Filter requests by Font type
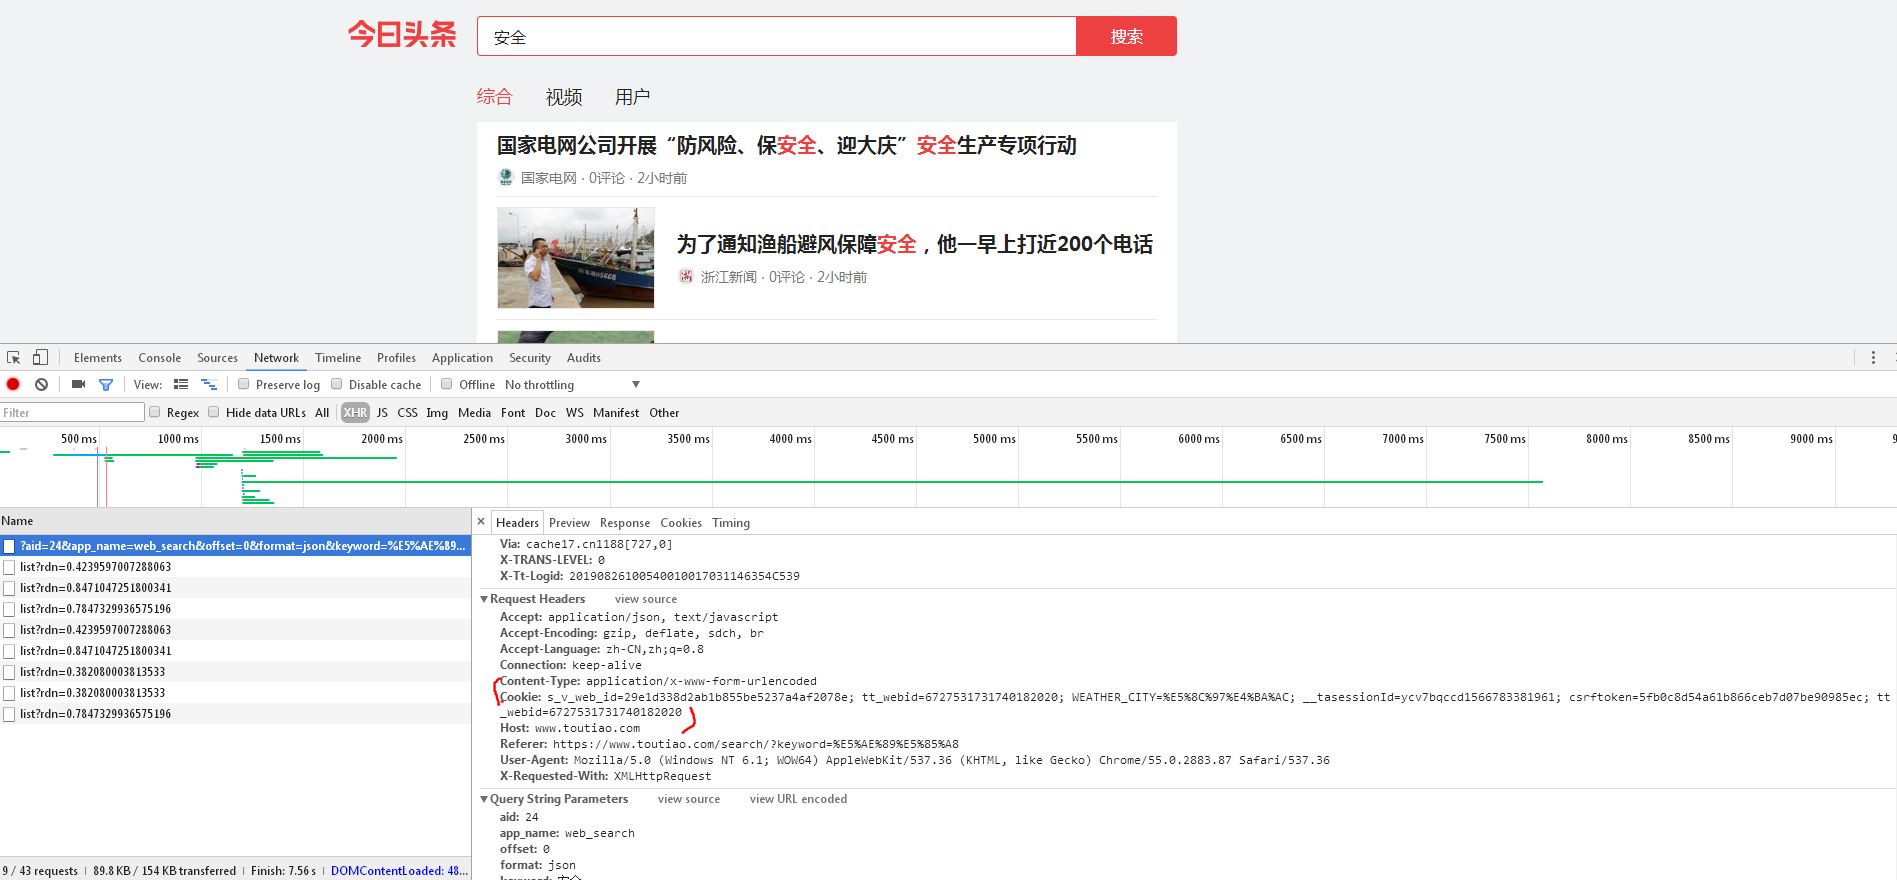Screen dimensions: 1897x880 pyautogui.click(x=513, y=412)
